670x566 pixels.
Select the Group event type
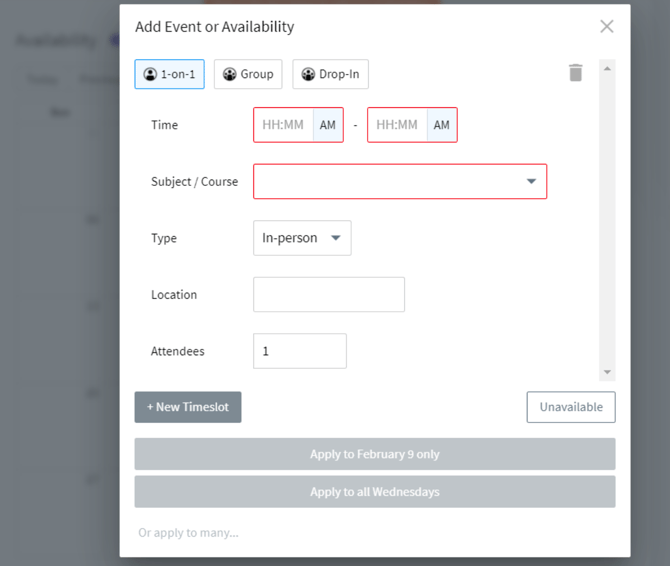point(248,74)
